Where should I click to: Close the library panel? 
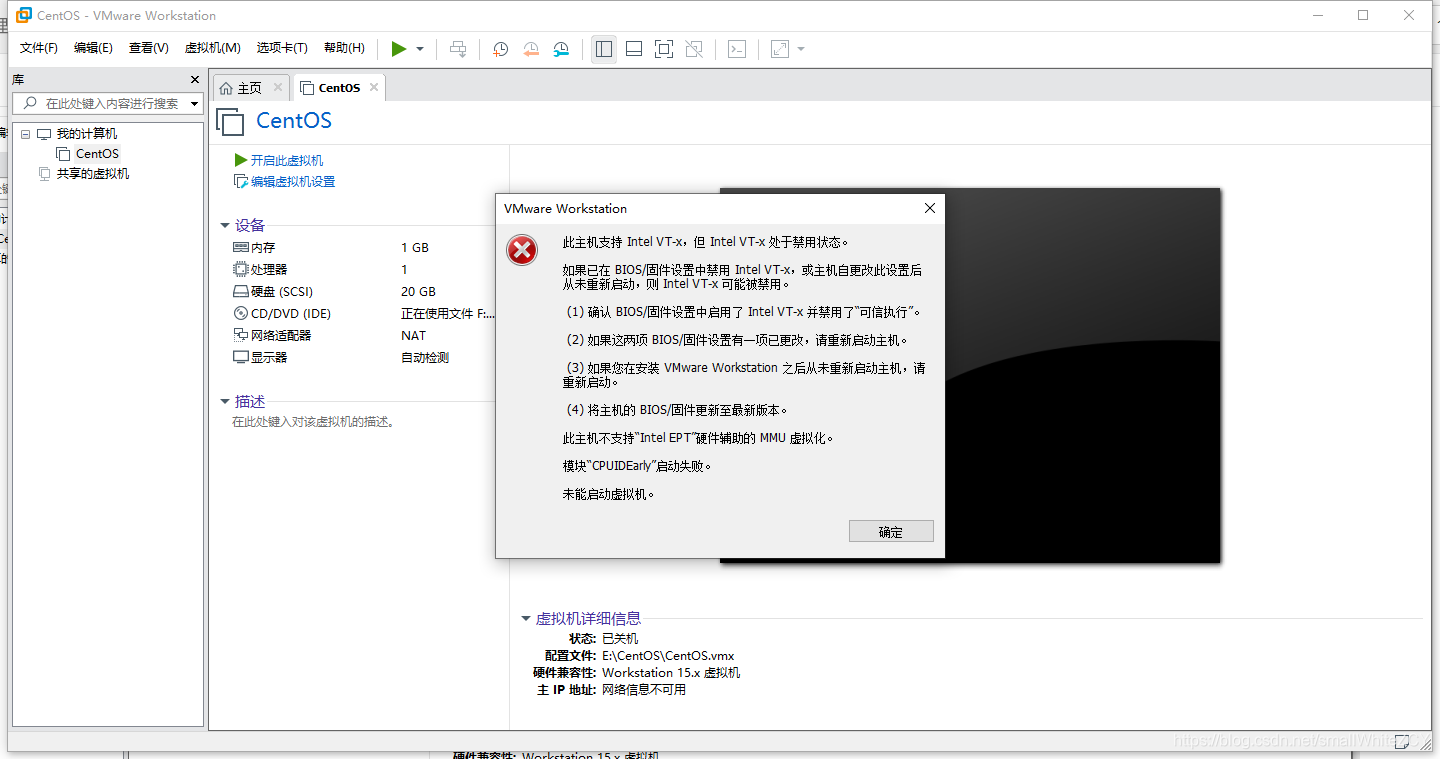195,80
